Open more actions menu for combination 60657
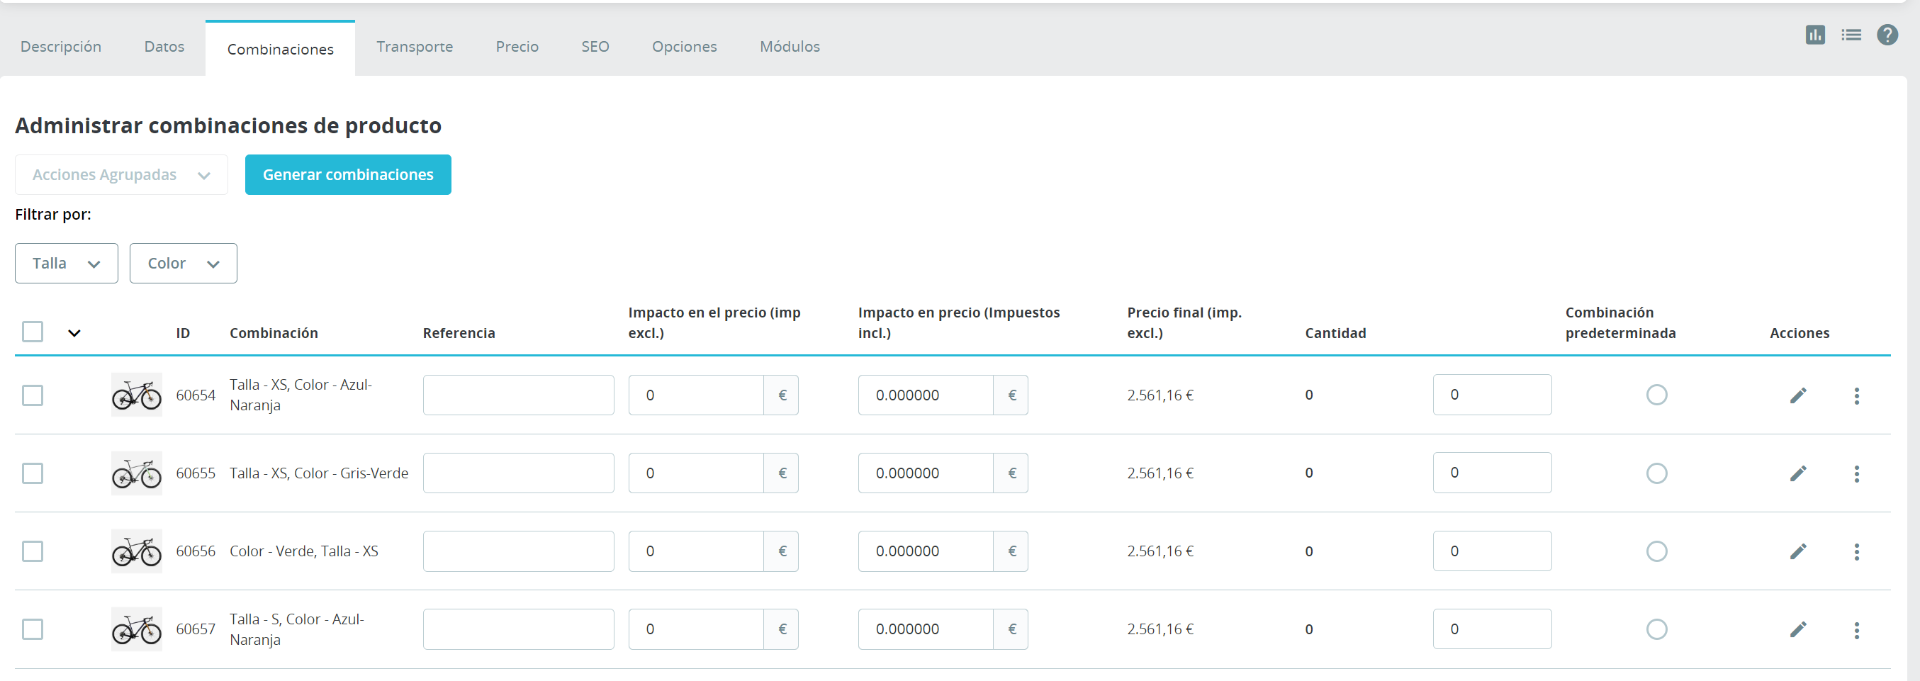The image size is (1920, 681). 1856,630
